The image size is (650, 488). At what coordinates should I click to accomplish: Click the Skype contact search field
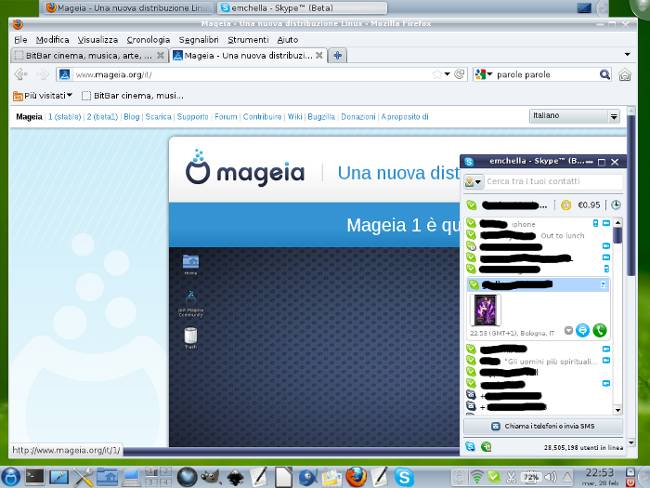553,182
